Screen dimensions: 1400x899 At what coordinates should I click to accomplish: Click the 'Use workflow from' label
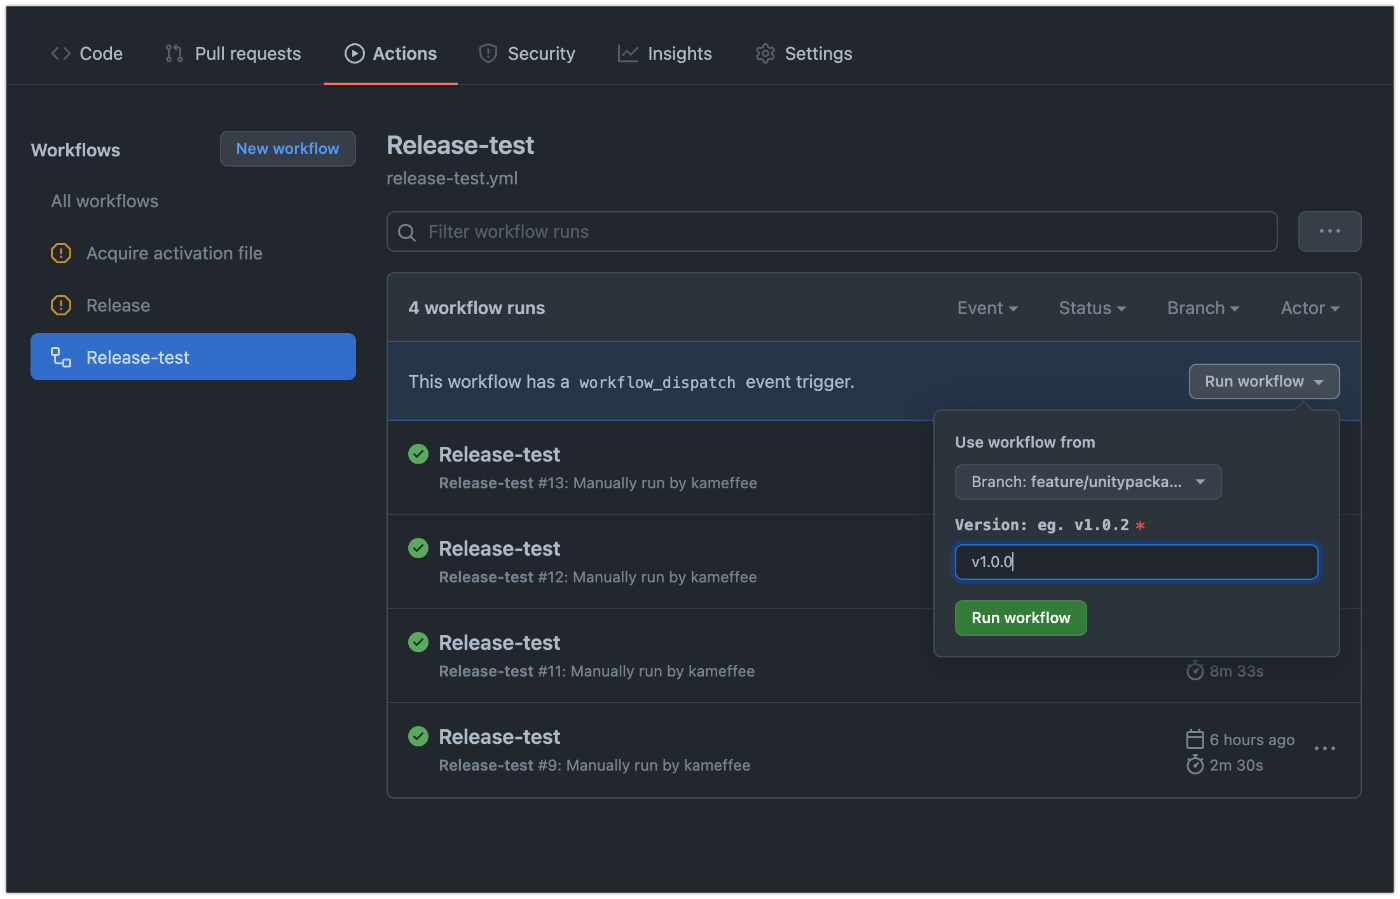1025,442
